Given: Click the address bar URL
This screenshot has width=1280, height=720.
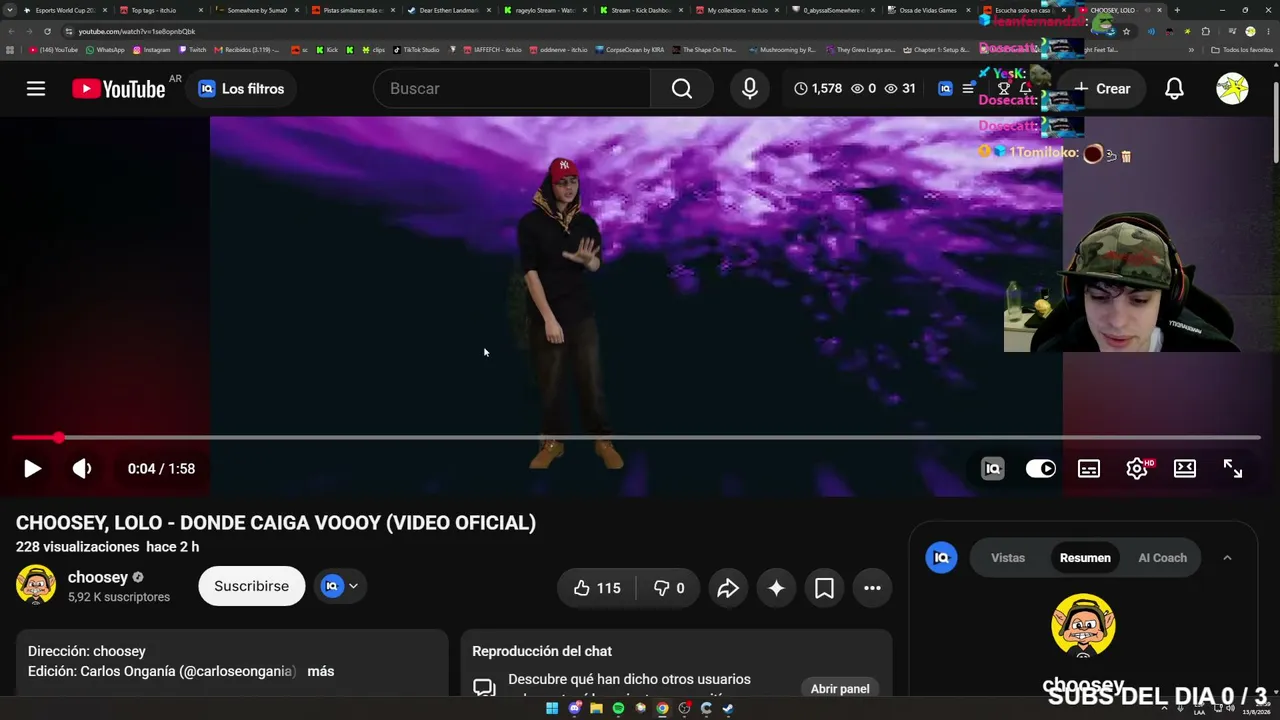Looking at the screenshot, I should [138, 31].
